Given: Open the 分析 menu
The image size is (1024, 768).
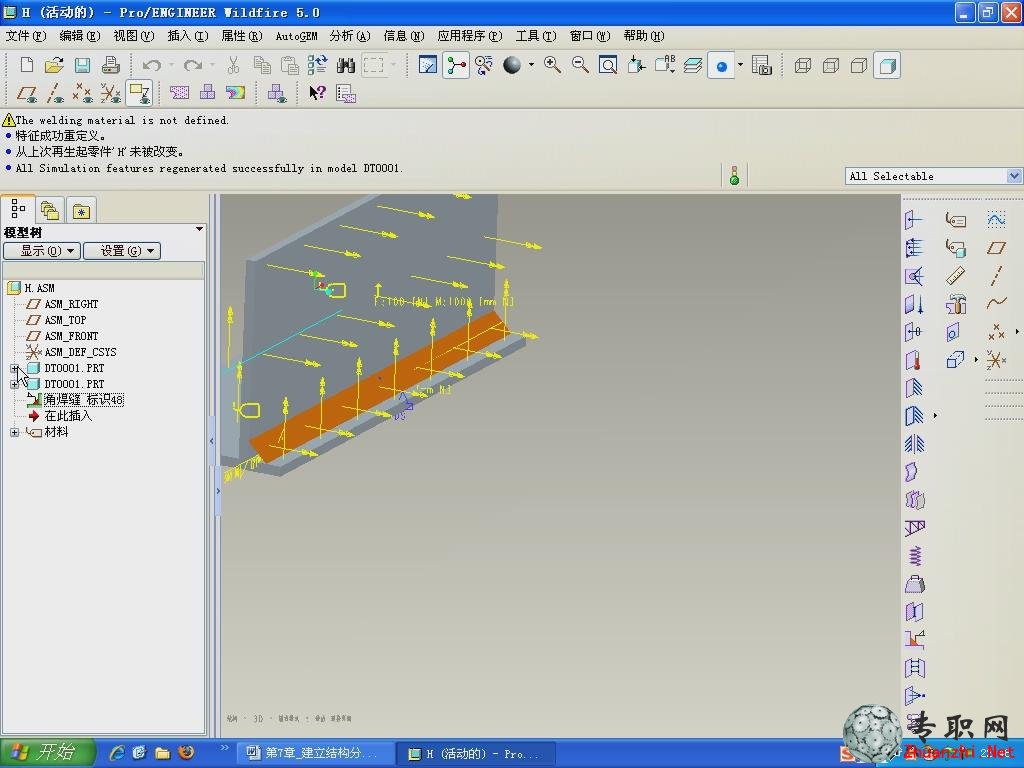Looking at the screenshot, I should tap(349, 36).
